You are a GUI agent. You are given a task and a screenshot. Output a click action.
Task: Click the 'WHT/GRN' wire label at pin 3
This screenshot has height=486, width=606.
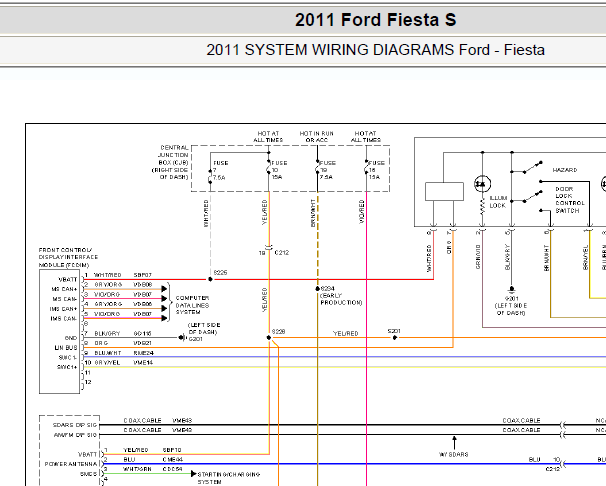point(137,469)
